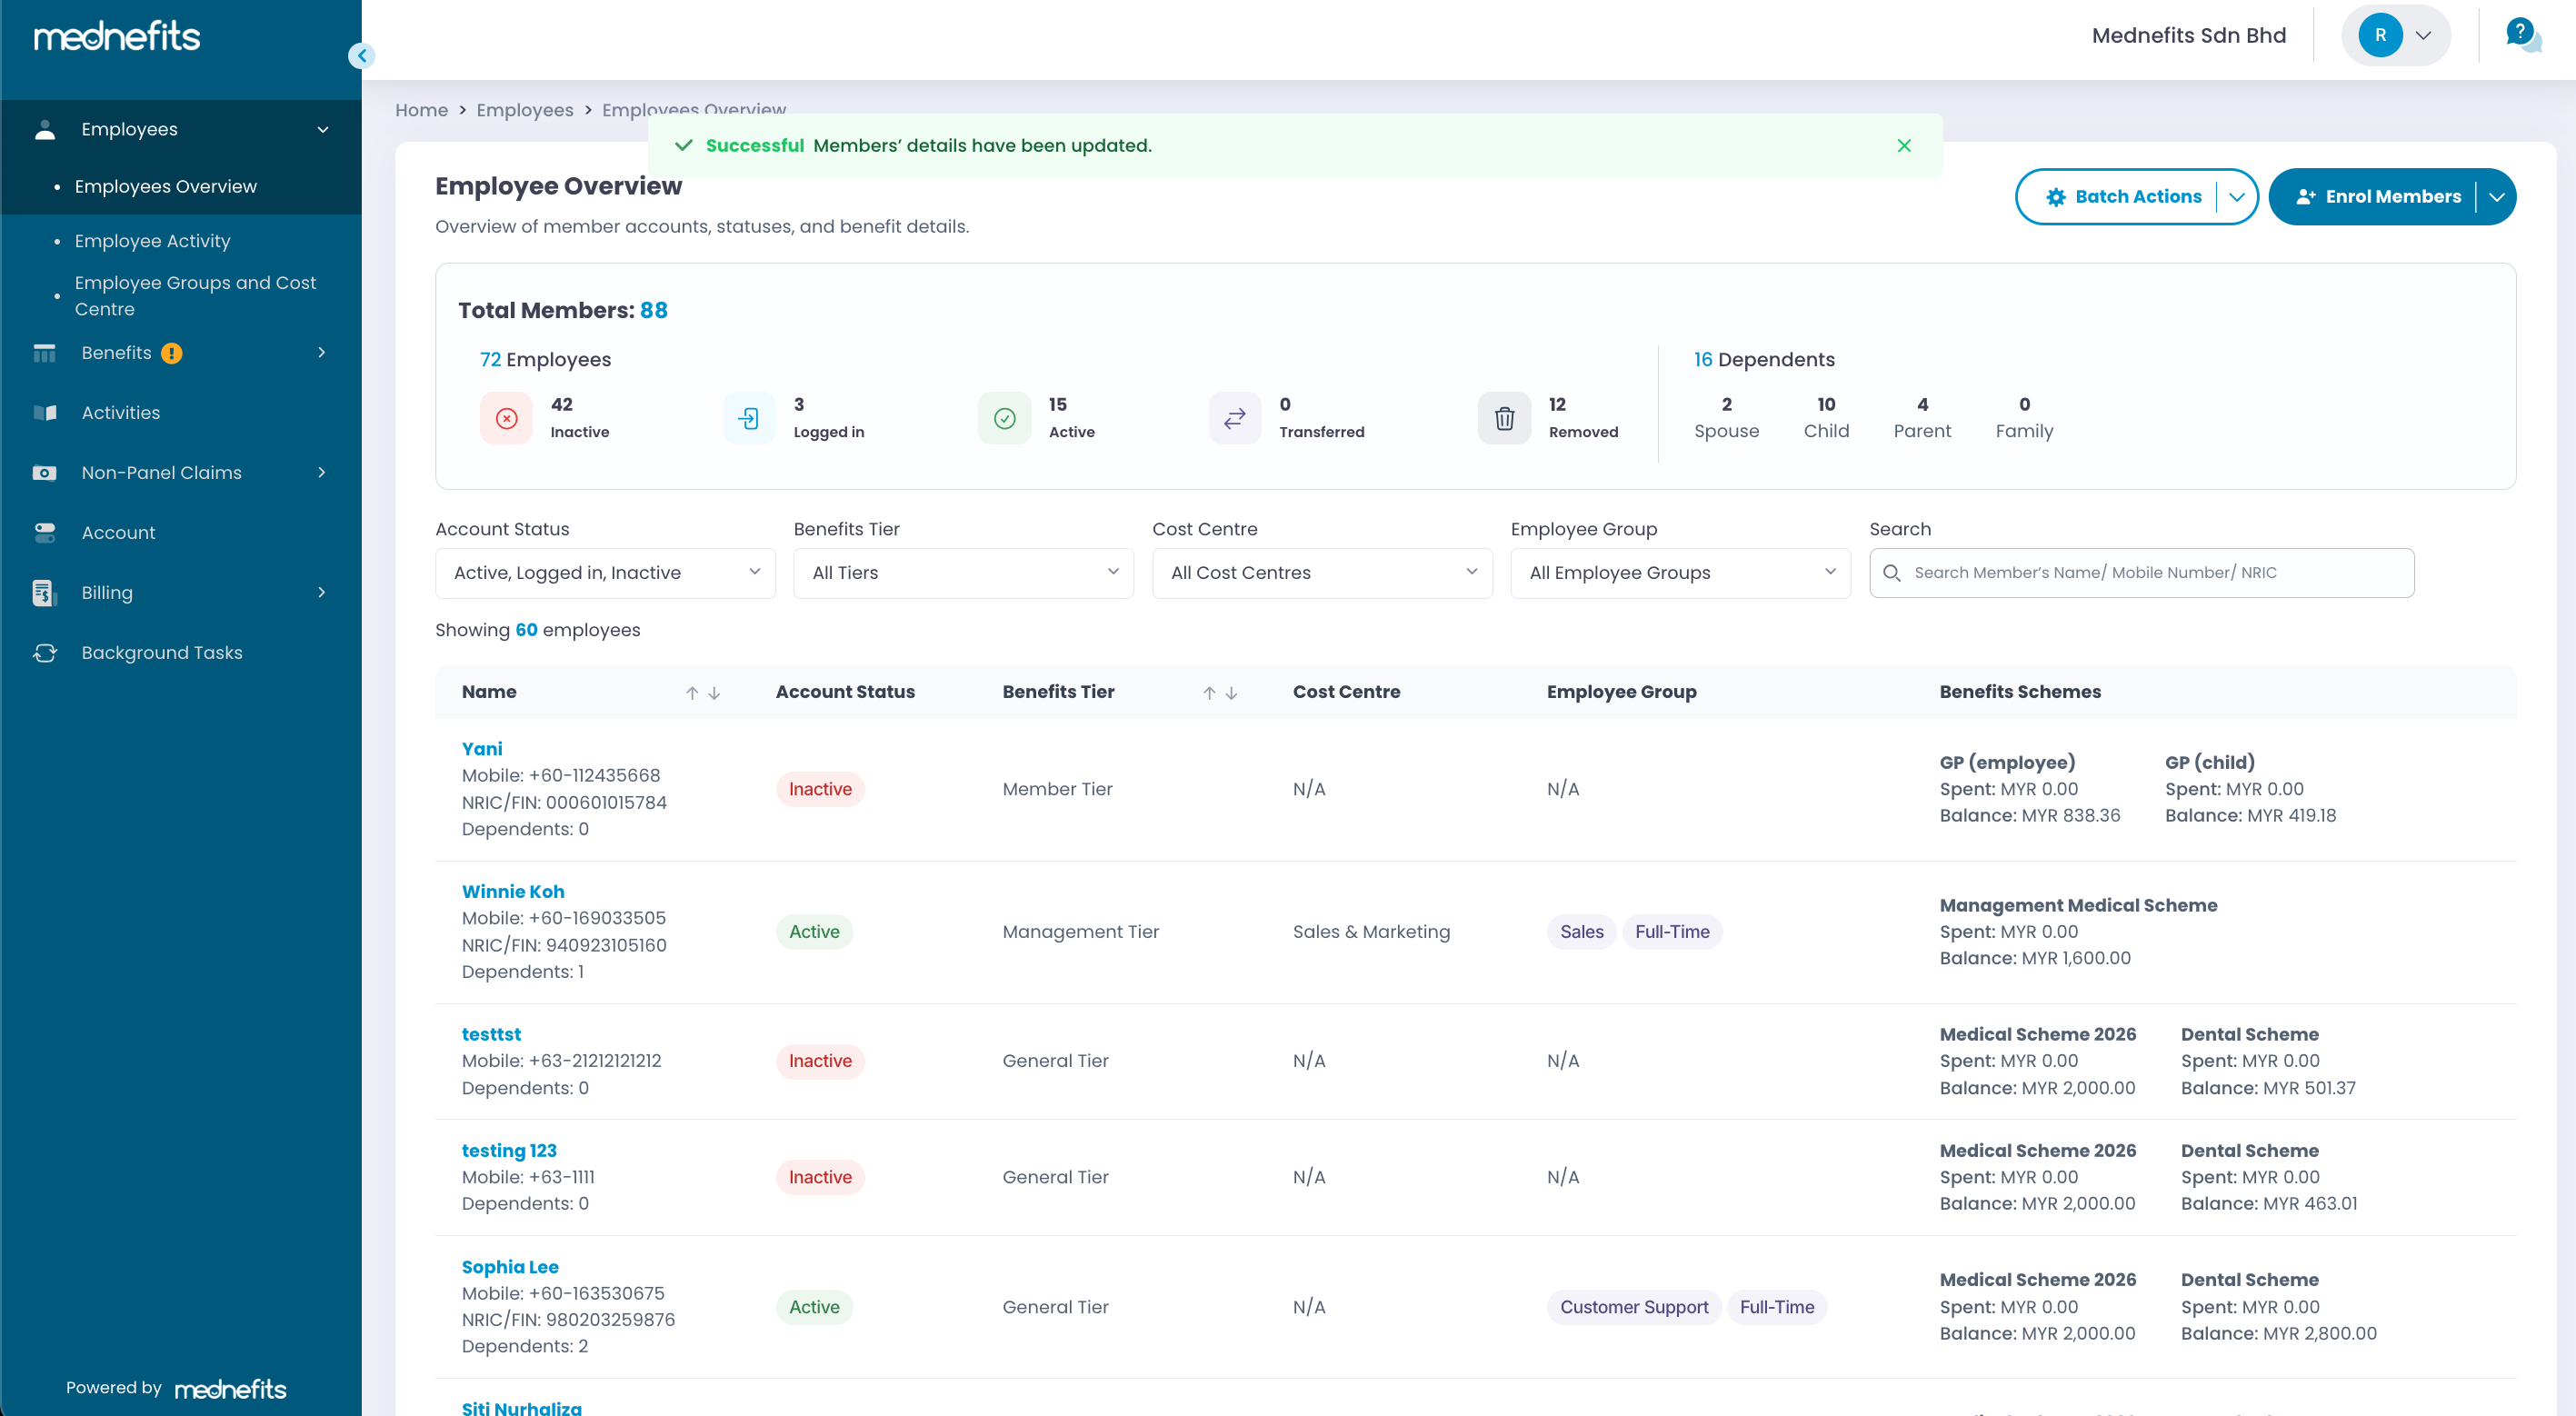Click the Logged in door icon

[748, 418]
